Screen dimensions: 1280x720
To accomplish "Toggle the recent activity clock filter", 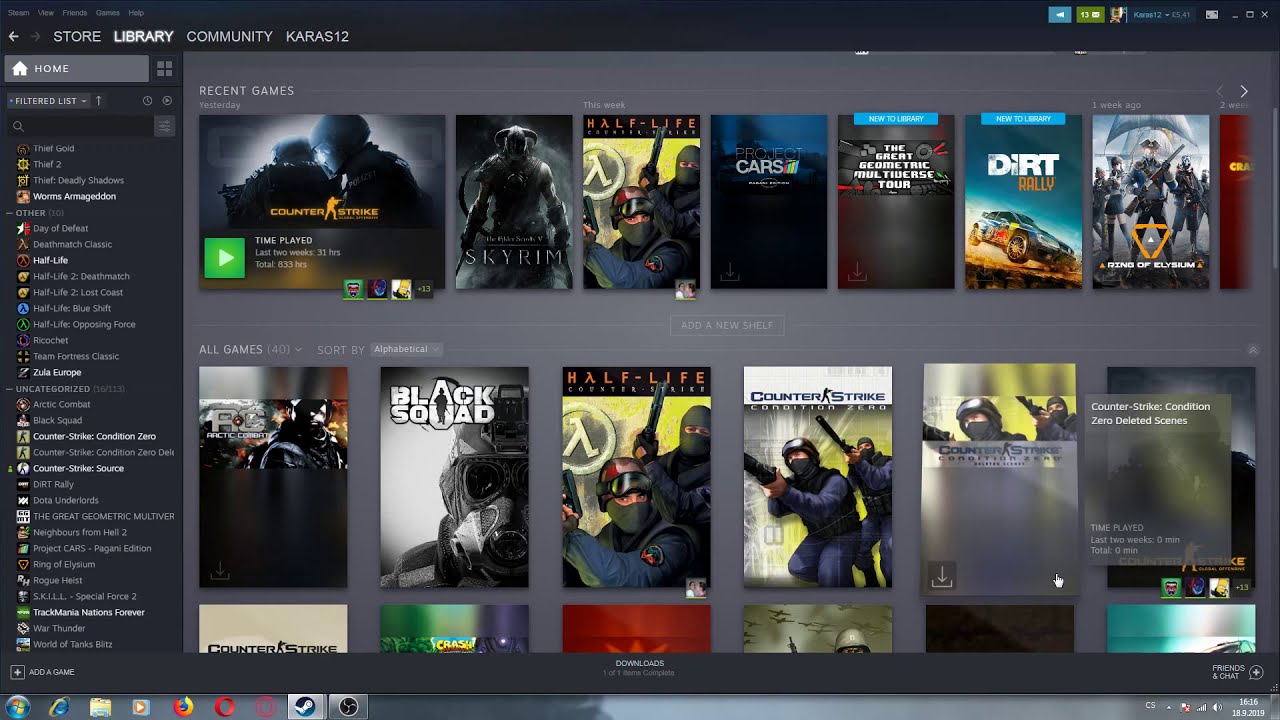I will [147, 100].
